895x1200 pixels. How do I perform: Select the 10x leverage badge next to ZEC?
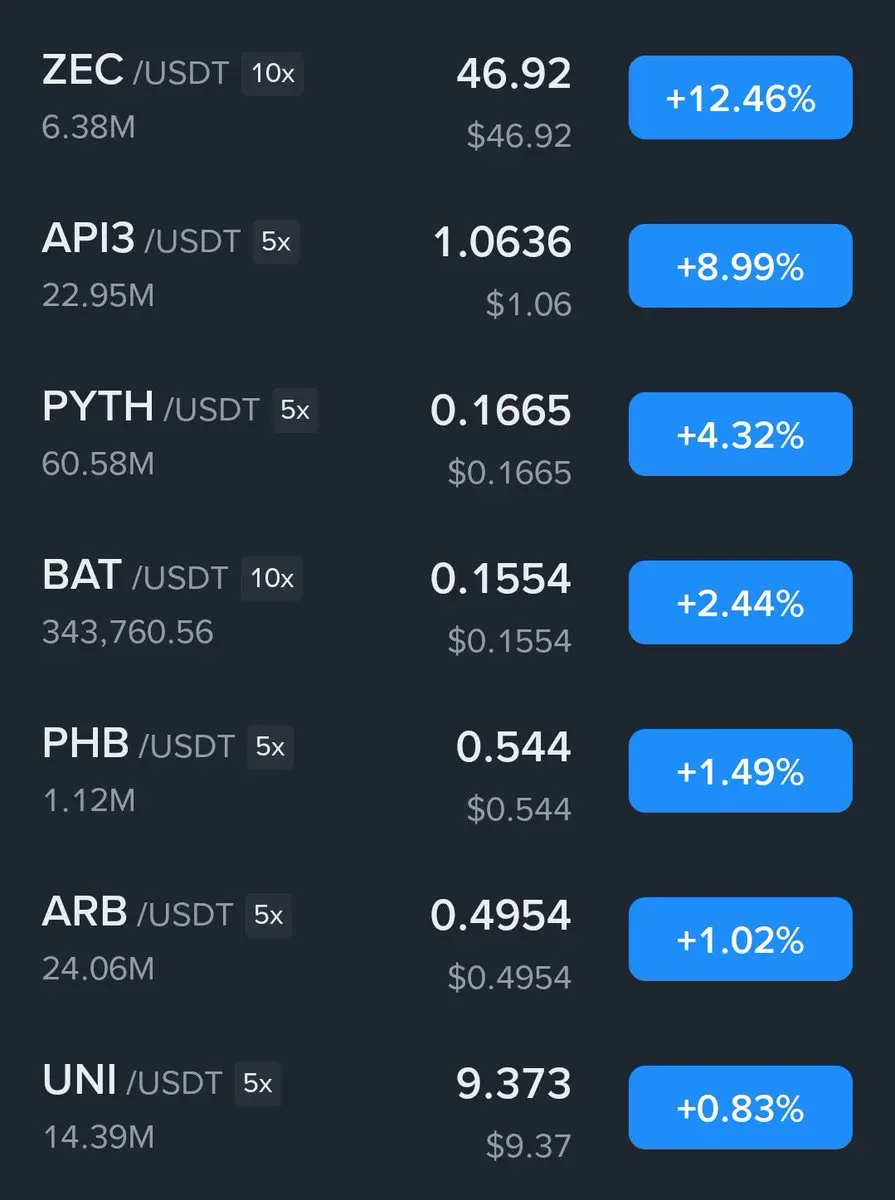click(x=272, y=74)
